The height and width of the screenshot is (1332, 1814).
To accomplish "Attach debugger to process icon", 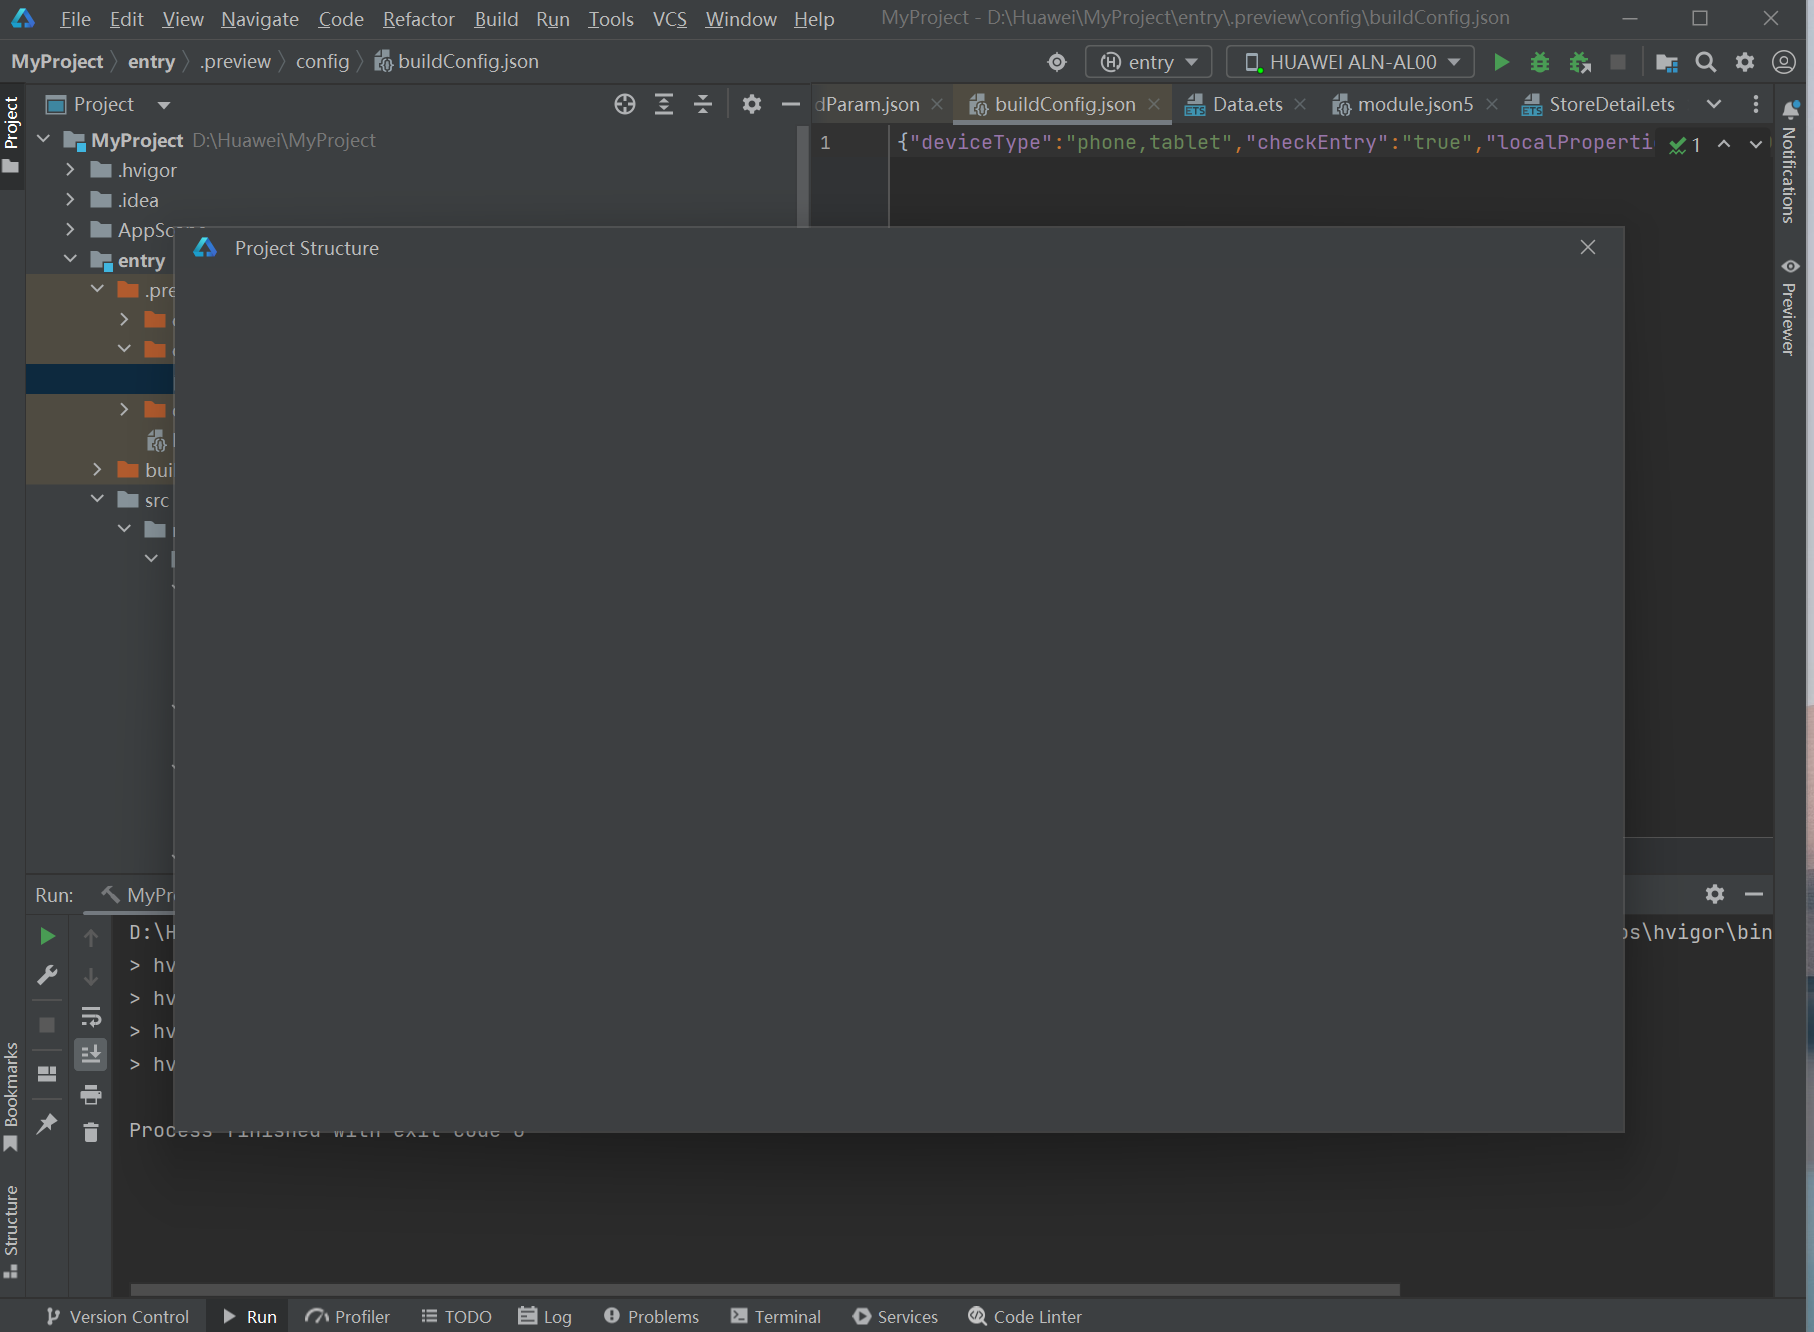I will pyautogui.click(x=1580, y=62).
